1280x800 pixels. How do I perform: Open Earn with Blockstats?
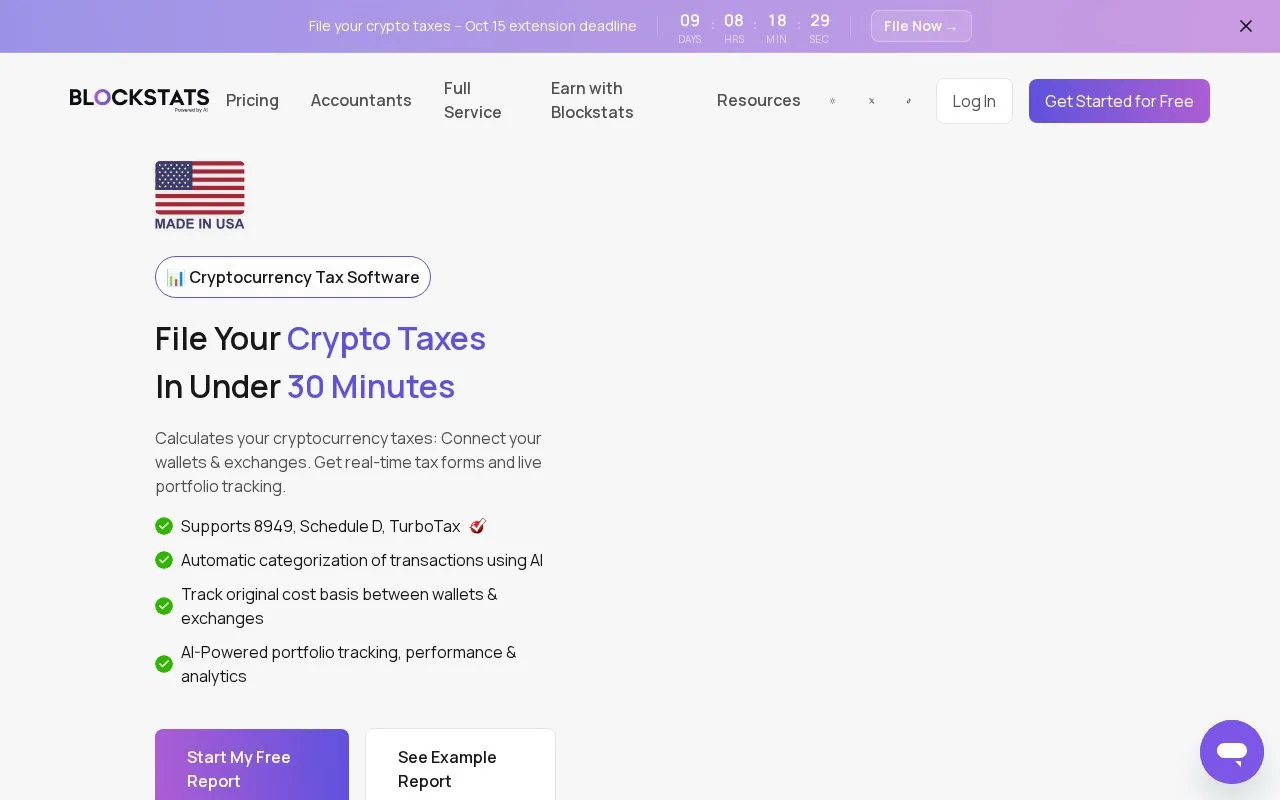(x=592, y=100)
